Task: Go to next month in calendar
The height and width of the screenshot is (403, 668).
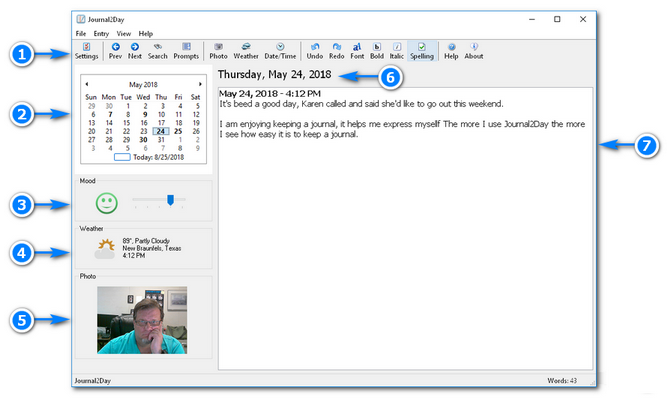Action: coord(200,84)
